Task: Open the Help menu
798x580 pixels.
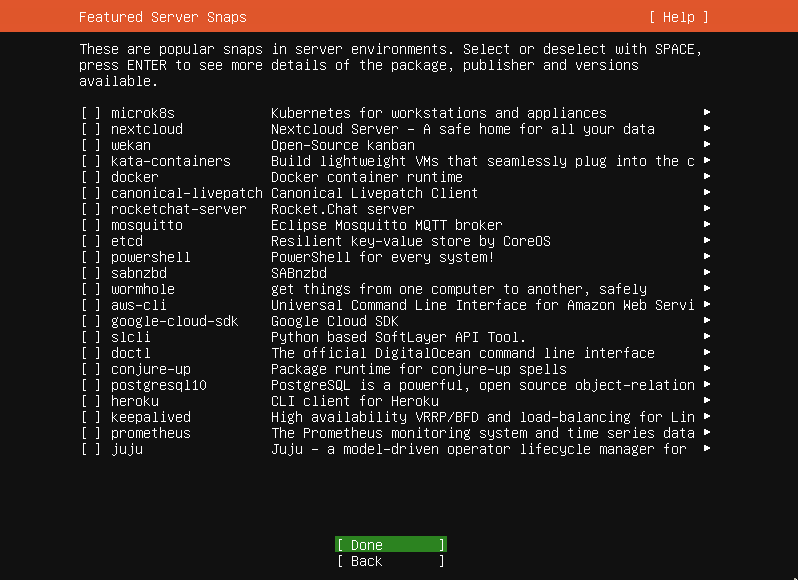Action: point(679,17)
